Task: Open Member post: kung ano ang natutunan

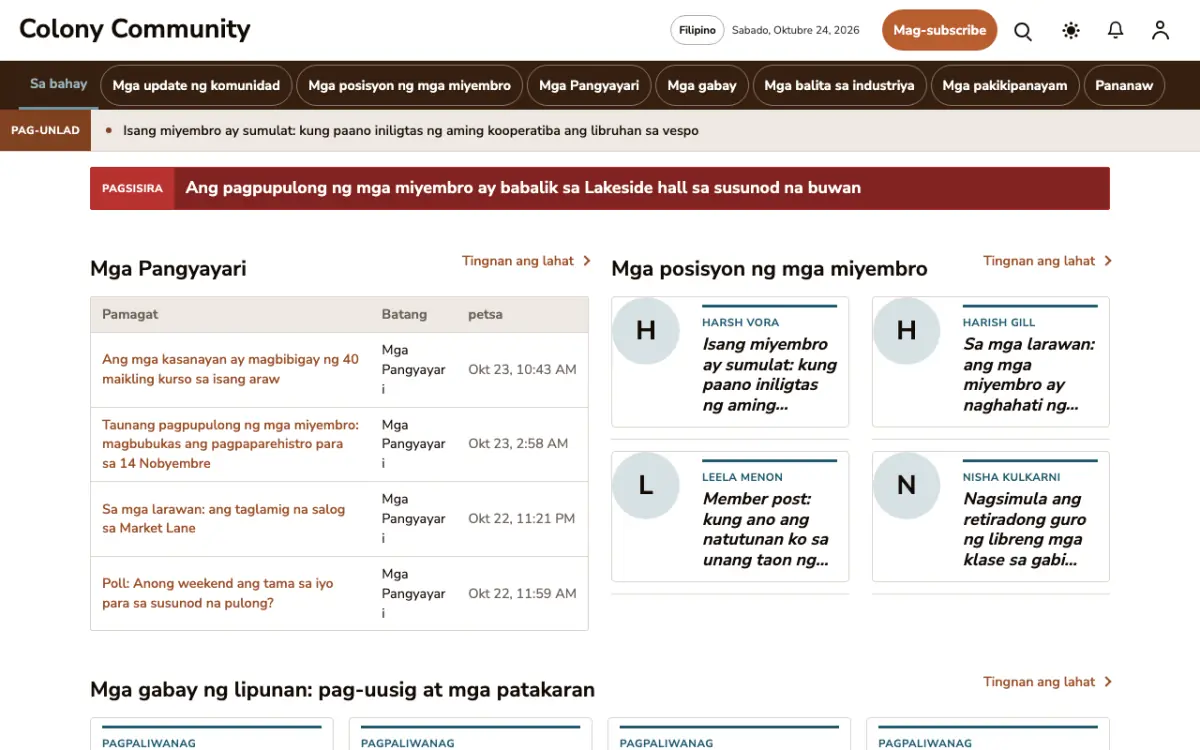Action: tap(766, 529)
